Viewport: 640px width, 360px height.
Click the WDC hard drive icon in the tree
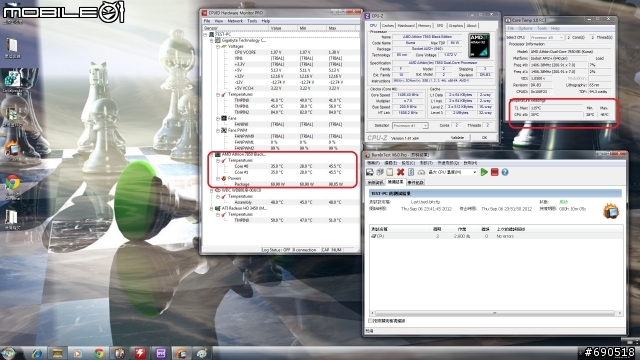tap(218, 190)
